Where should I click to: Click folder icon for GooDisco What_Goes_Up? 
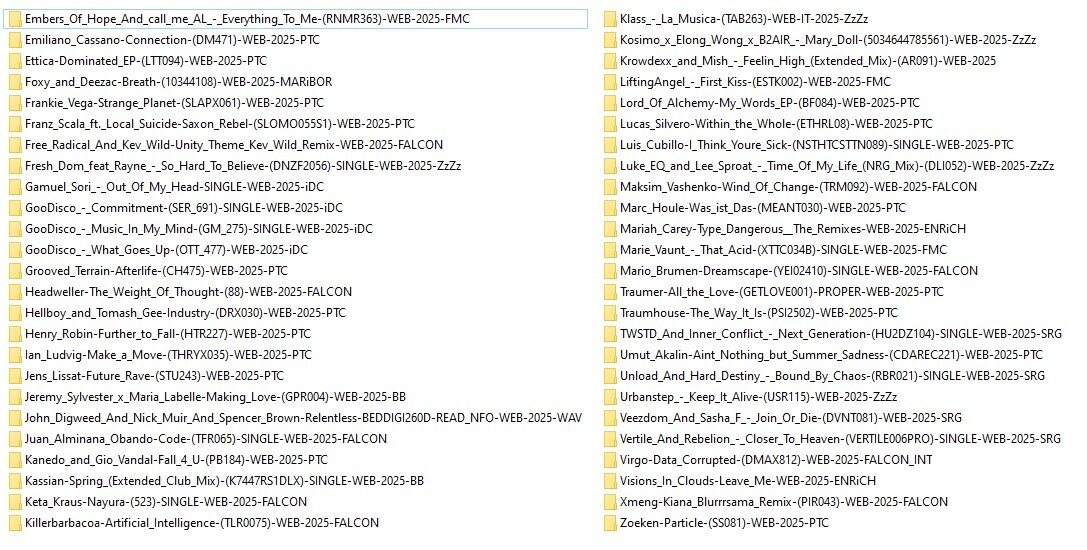click(x=15, y=250)
